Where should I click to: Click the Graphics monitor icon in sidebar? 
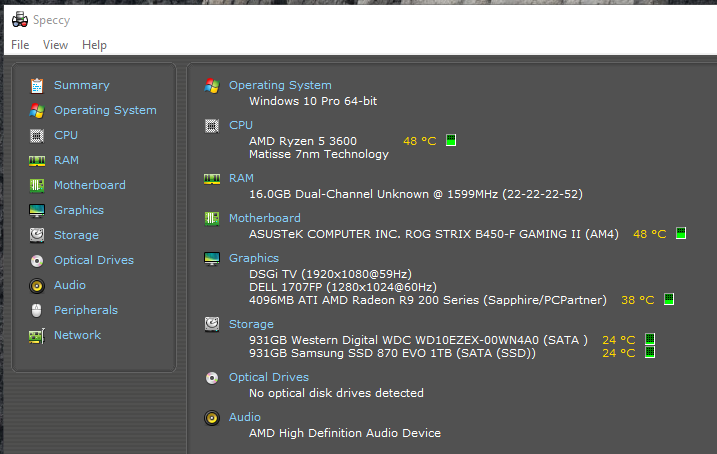click(37, 211)
